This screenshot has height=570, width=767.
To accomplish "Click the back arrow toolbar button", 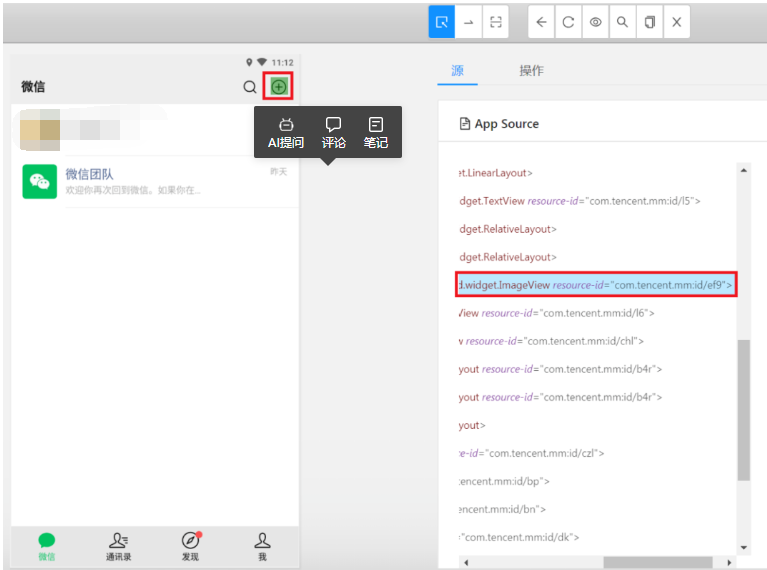I will pos(541,22).
